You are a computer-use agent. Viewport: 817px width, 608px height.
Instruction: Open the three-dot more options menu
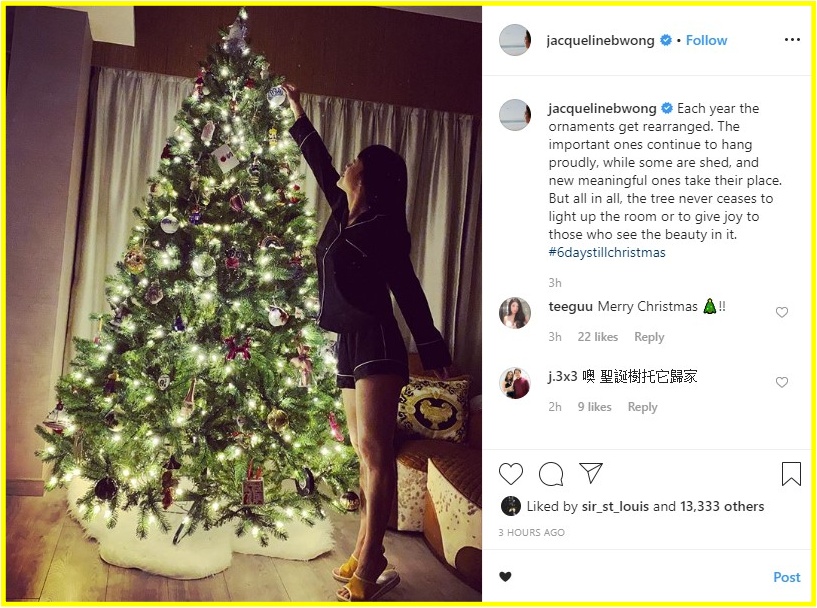click(792, 40)
